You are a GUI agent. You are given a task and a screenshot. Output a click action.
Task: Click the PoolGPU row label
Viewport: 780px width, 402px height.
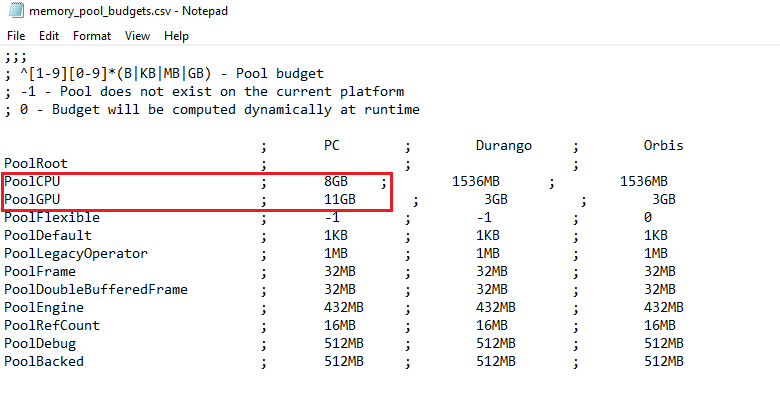pos(32,199)
